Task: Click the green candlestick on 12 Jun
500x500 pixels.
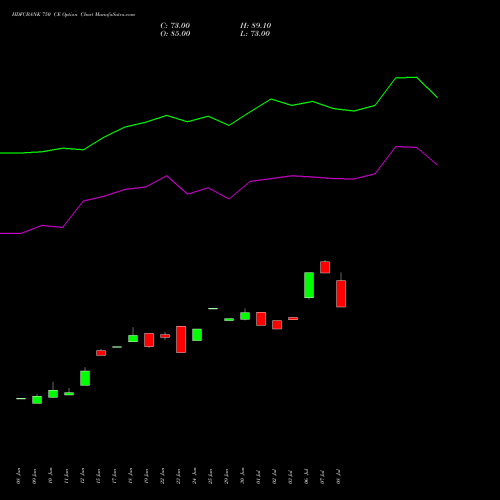Action: (x=85, y=378)
